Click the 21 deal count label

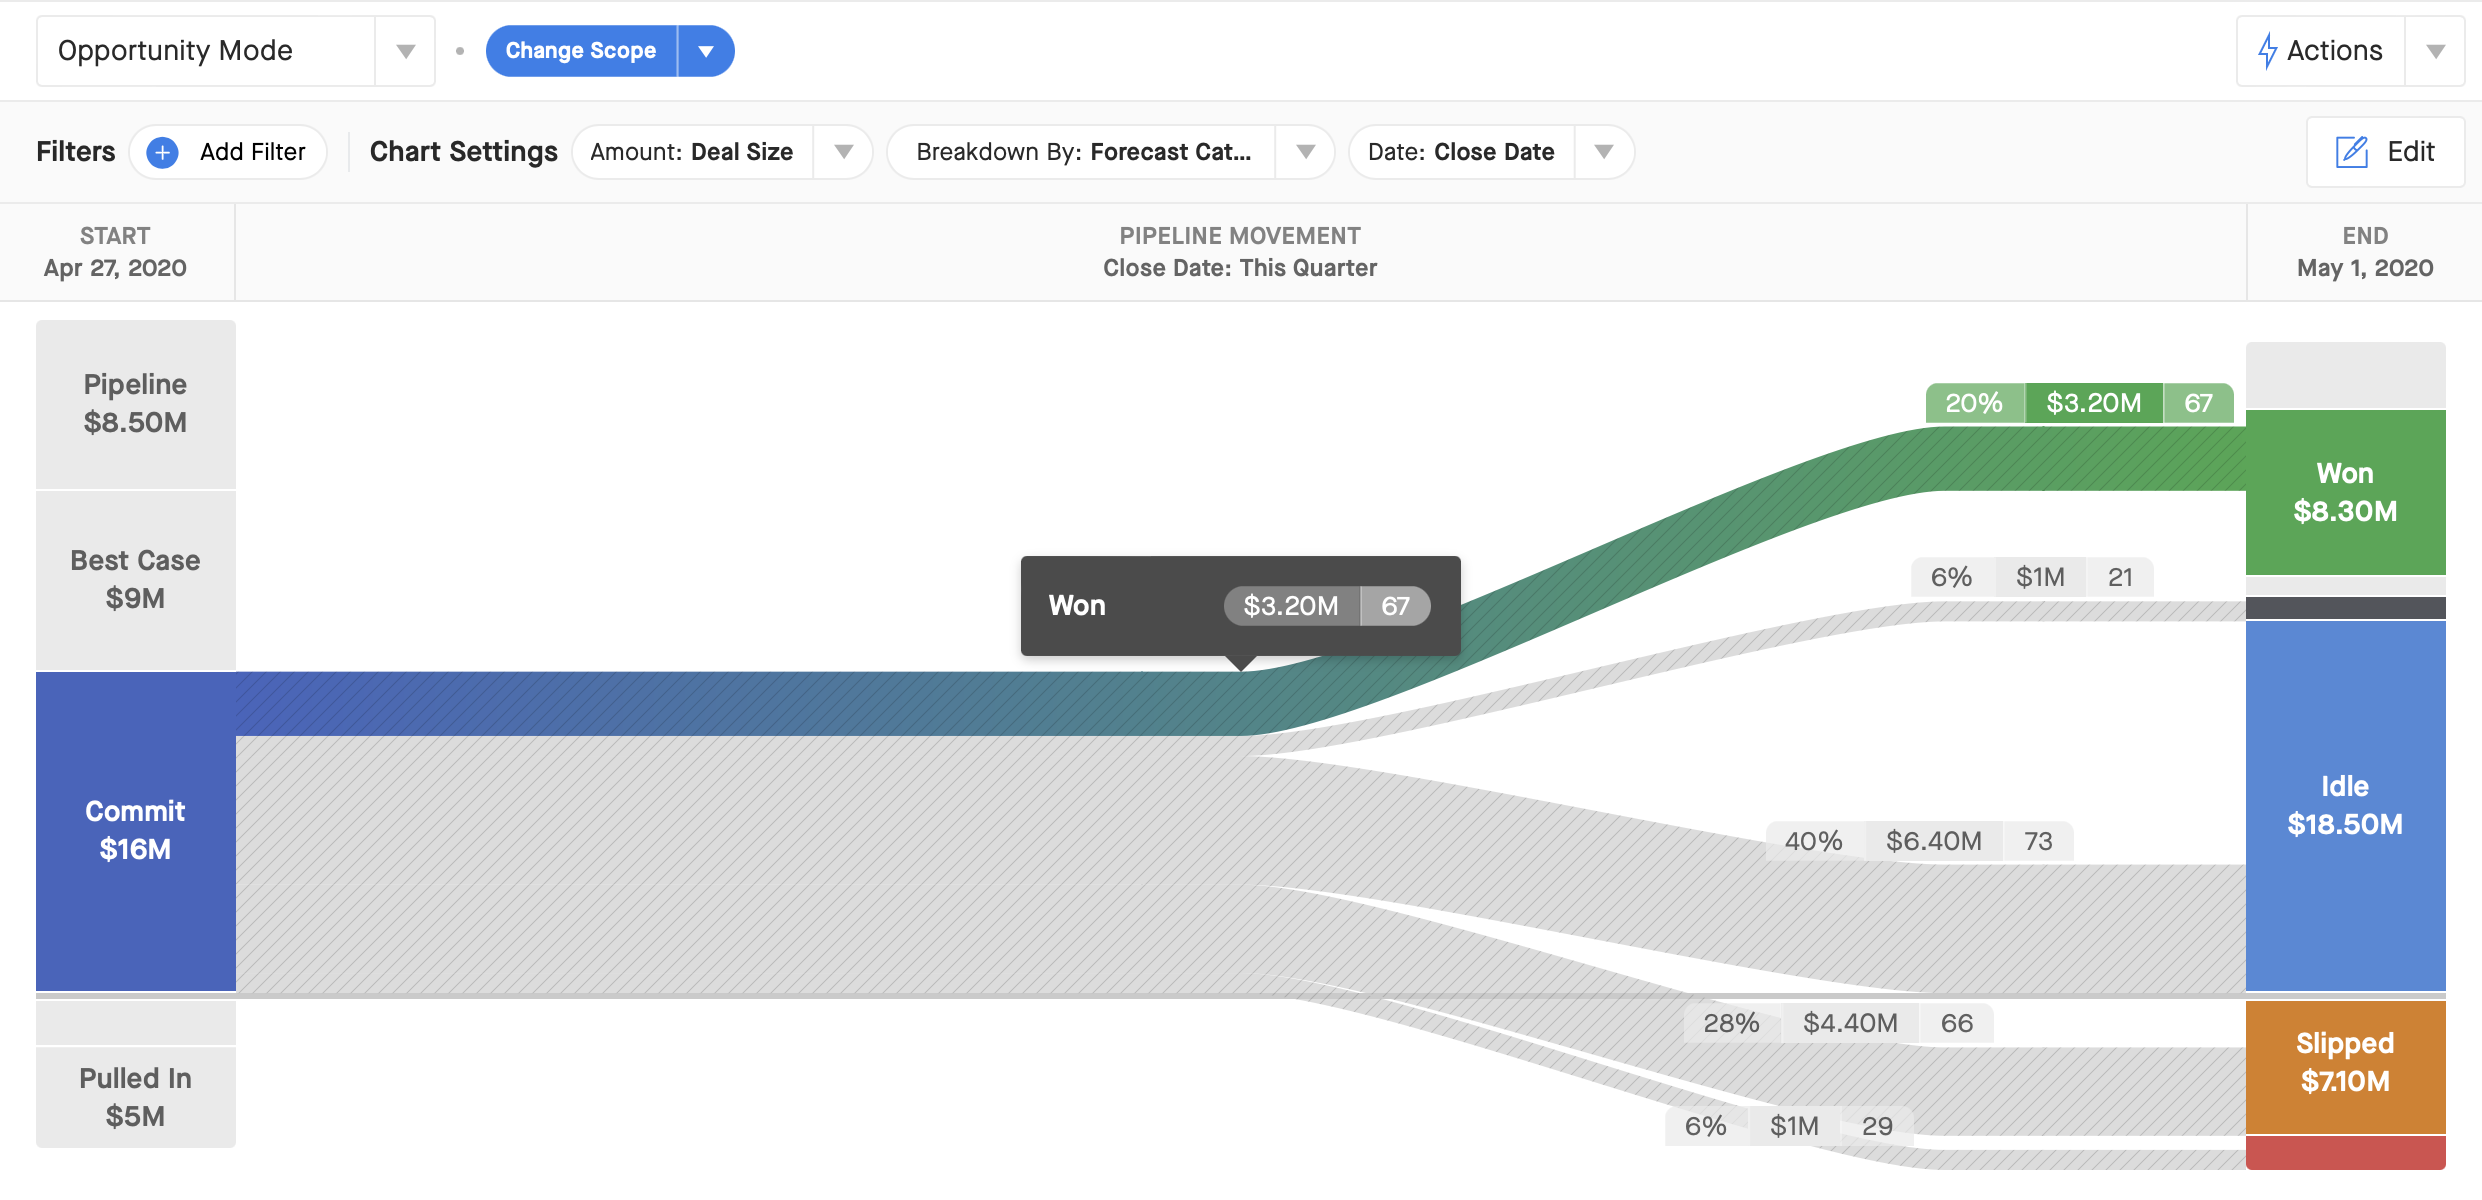pos(2120,577)
